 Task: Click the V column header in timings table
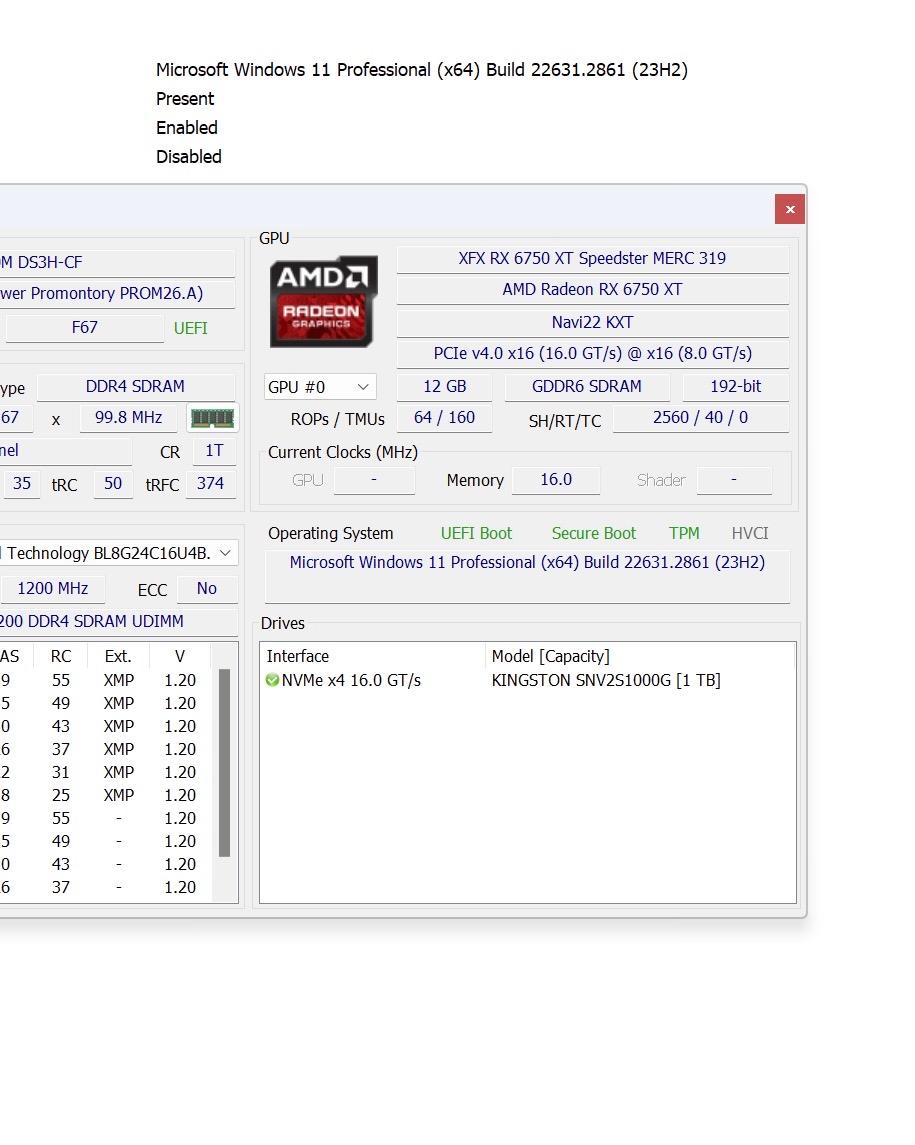point(180,656)
